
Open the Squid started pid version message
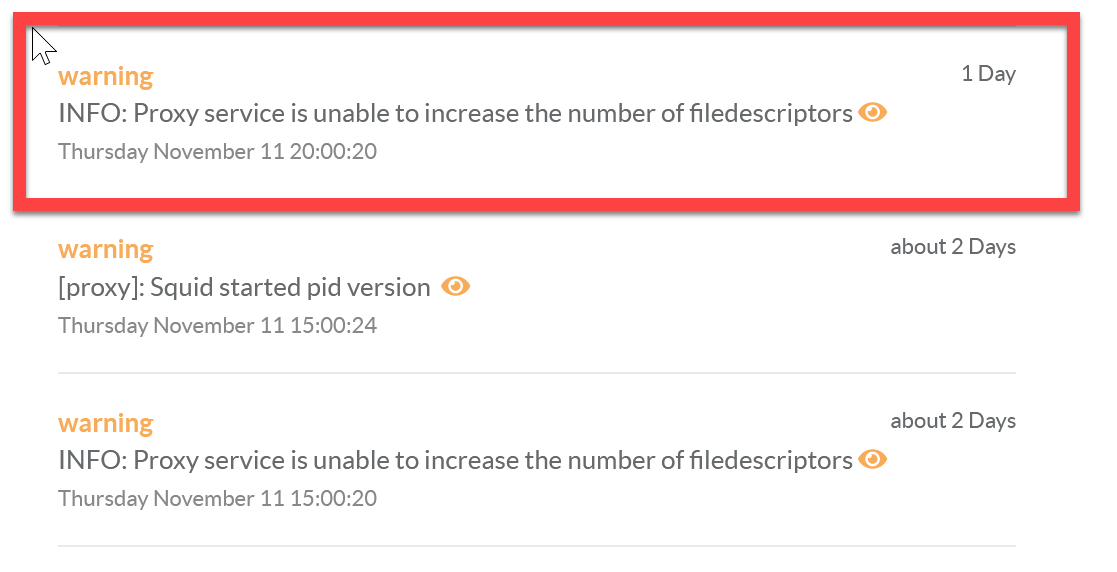244,288
